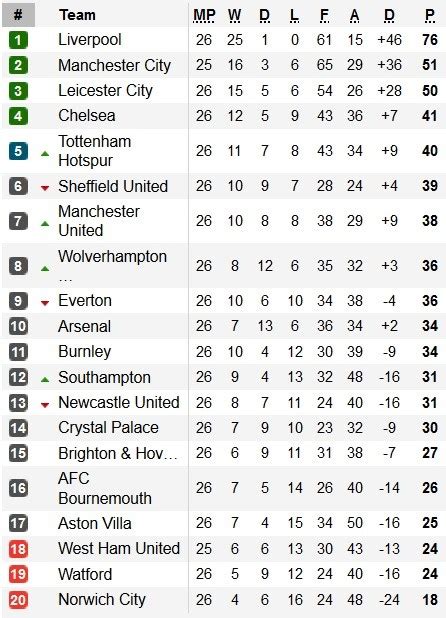Screen dimensions: 446x618
Task: Click green up arrow beside Tottenham Hotspur
Action: point(45,153)
